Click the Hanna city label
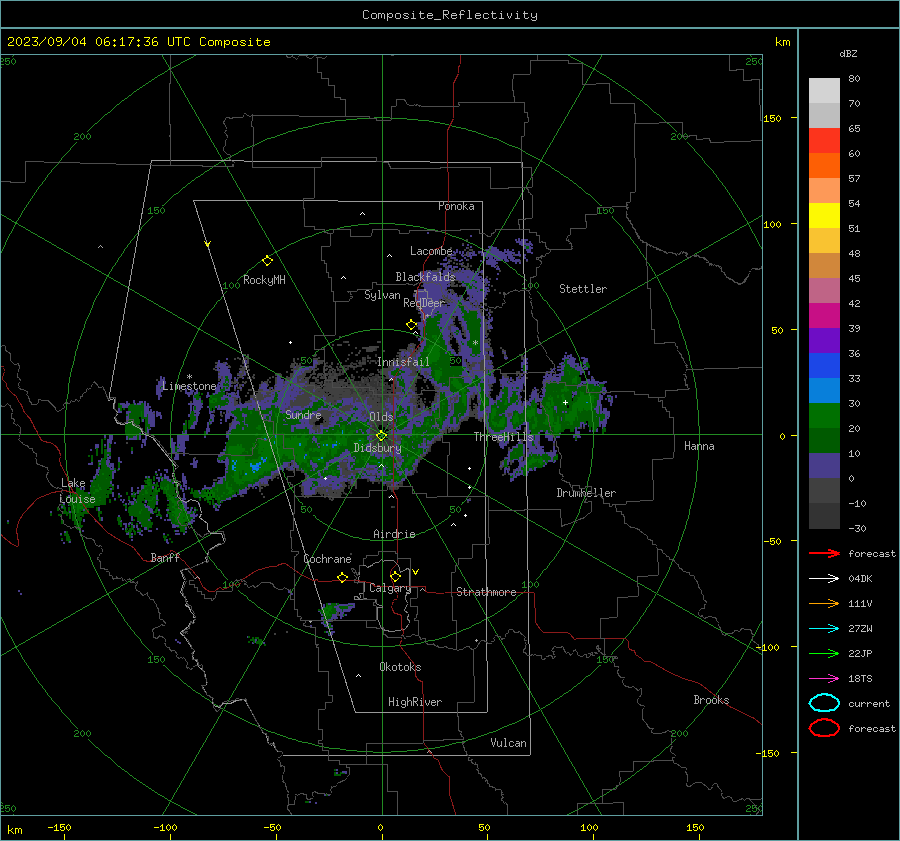The height and width of the screenshot is (841, 900). pos(699,446)
